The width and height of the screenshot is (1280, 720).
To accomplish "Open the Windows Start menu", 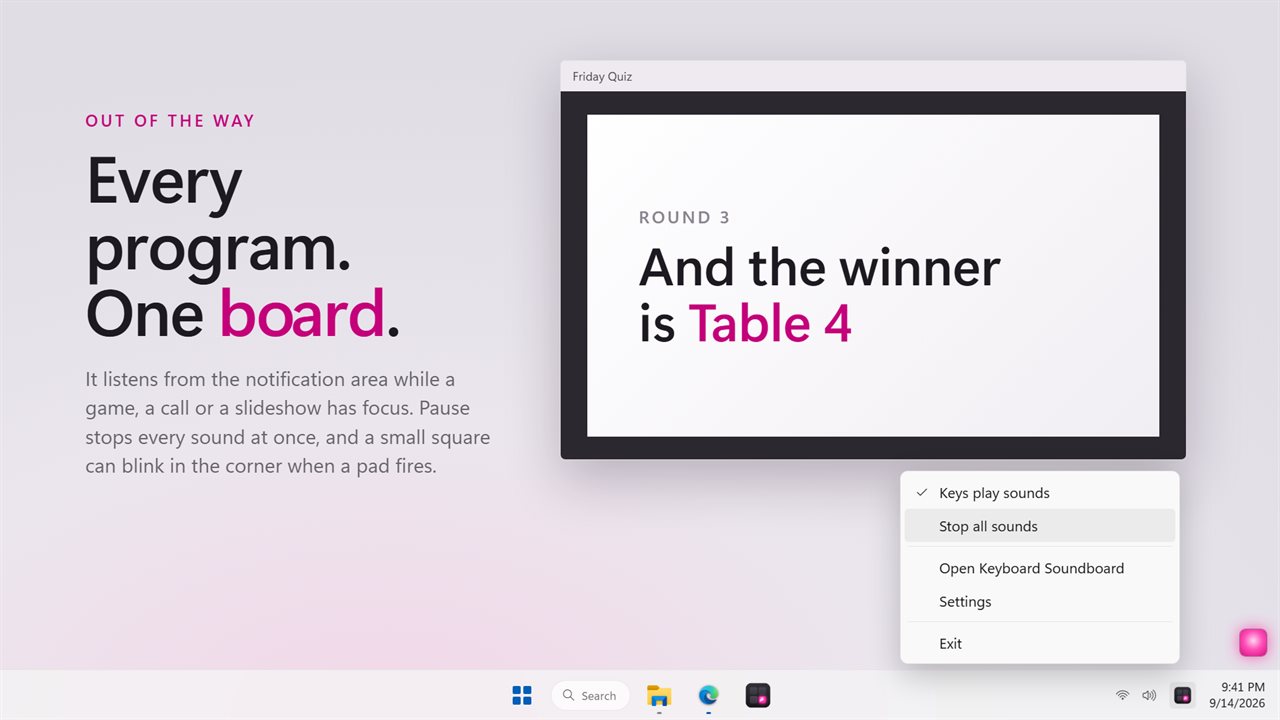I will [x=522, y=695].
